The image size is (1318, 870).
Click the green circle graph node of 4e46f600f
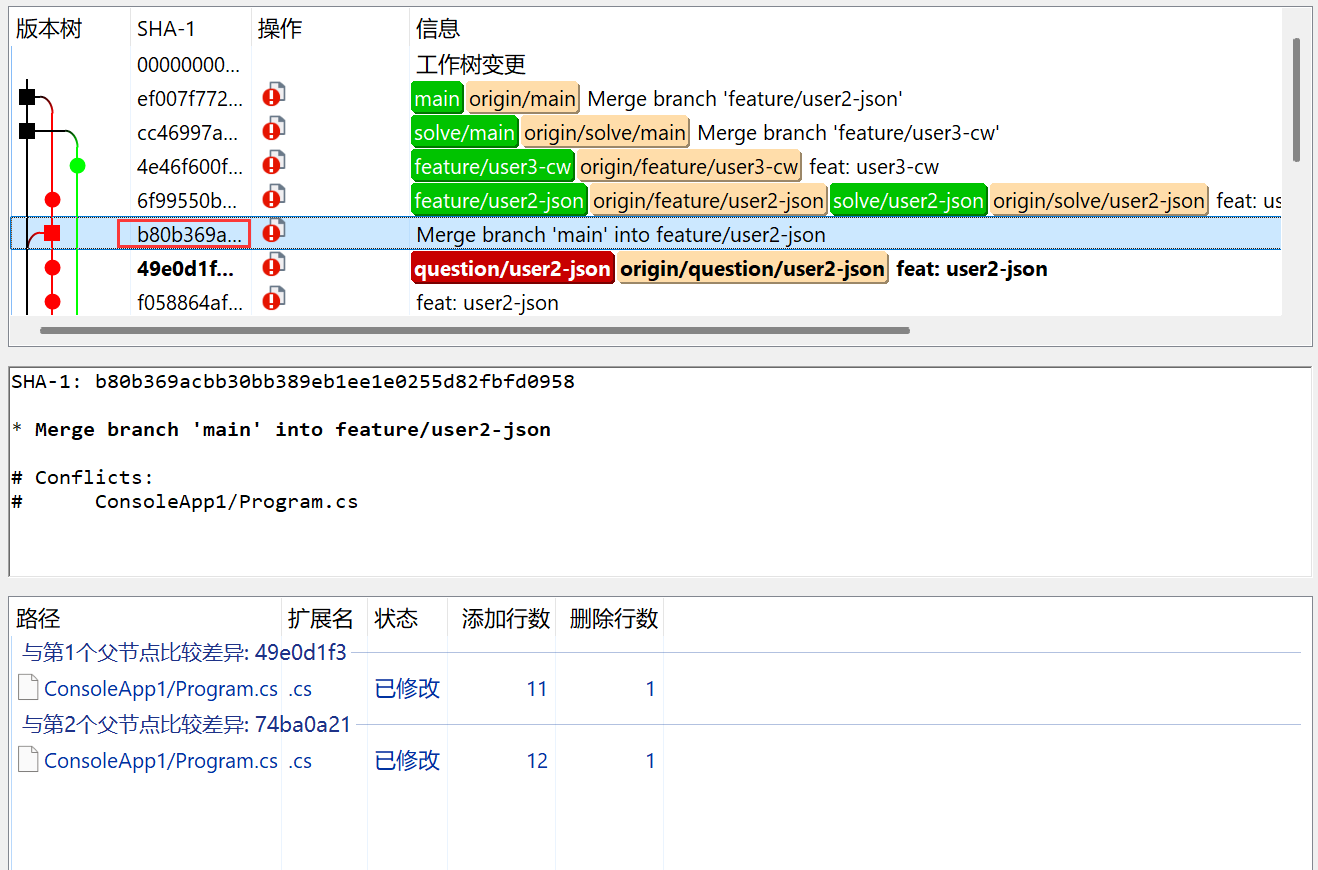(x=77, y=165)
